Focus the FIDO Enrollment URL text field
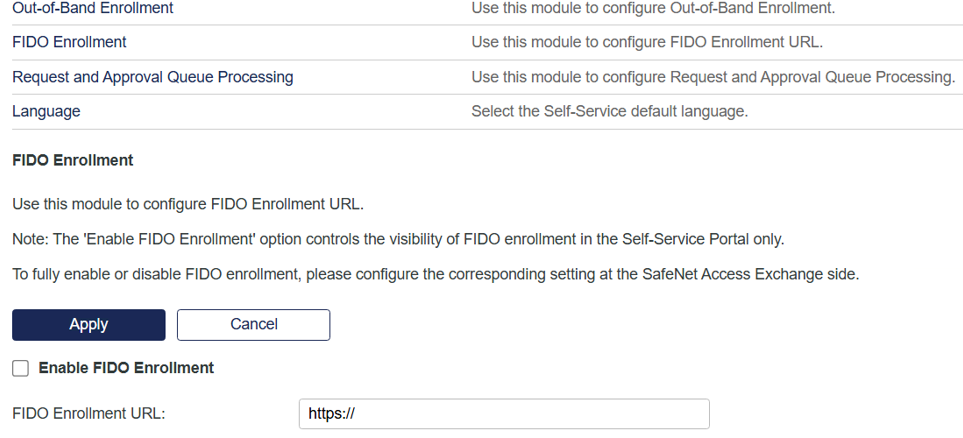Viewport: 963px width, 438px height. 503,413
